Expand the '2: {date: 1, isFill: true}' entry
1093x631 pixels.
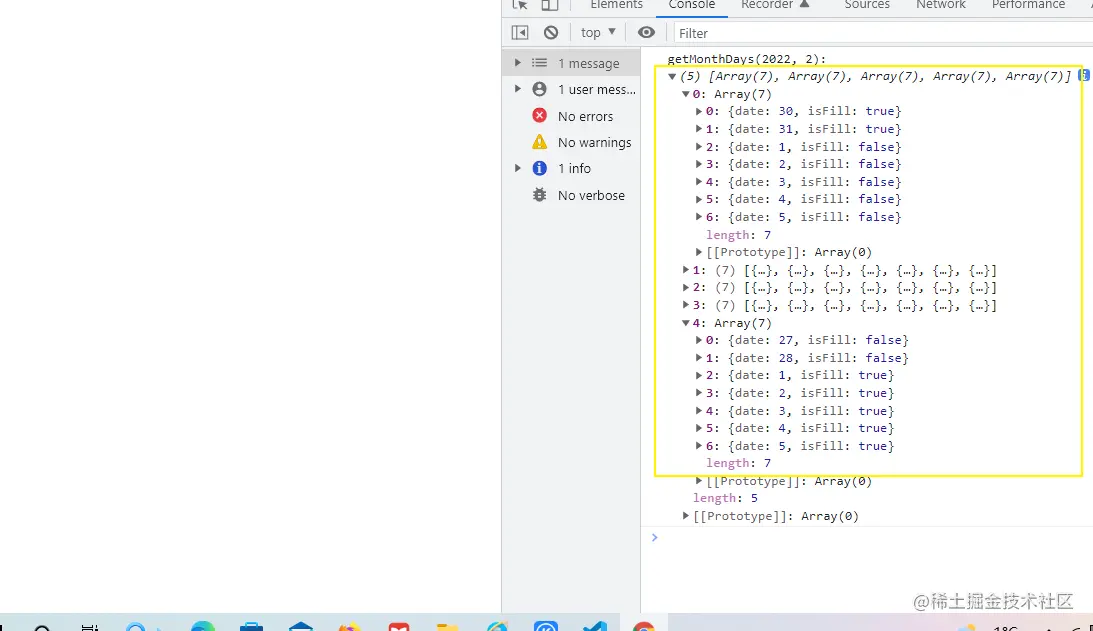[698, 375]
